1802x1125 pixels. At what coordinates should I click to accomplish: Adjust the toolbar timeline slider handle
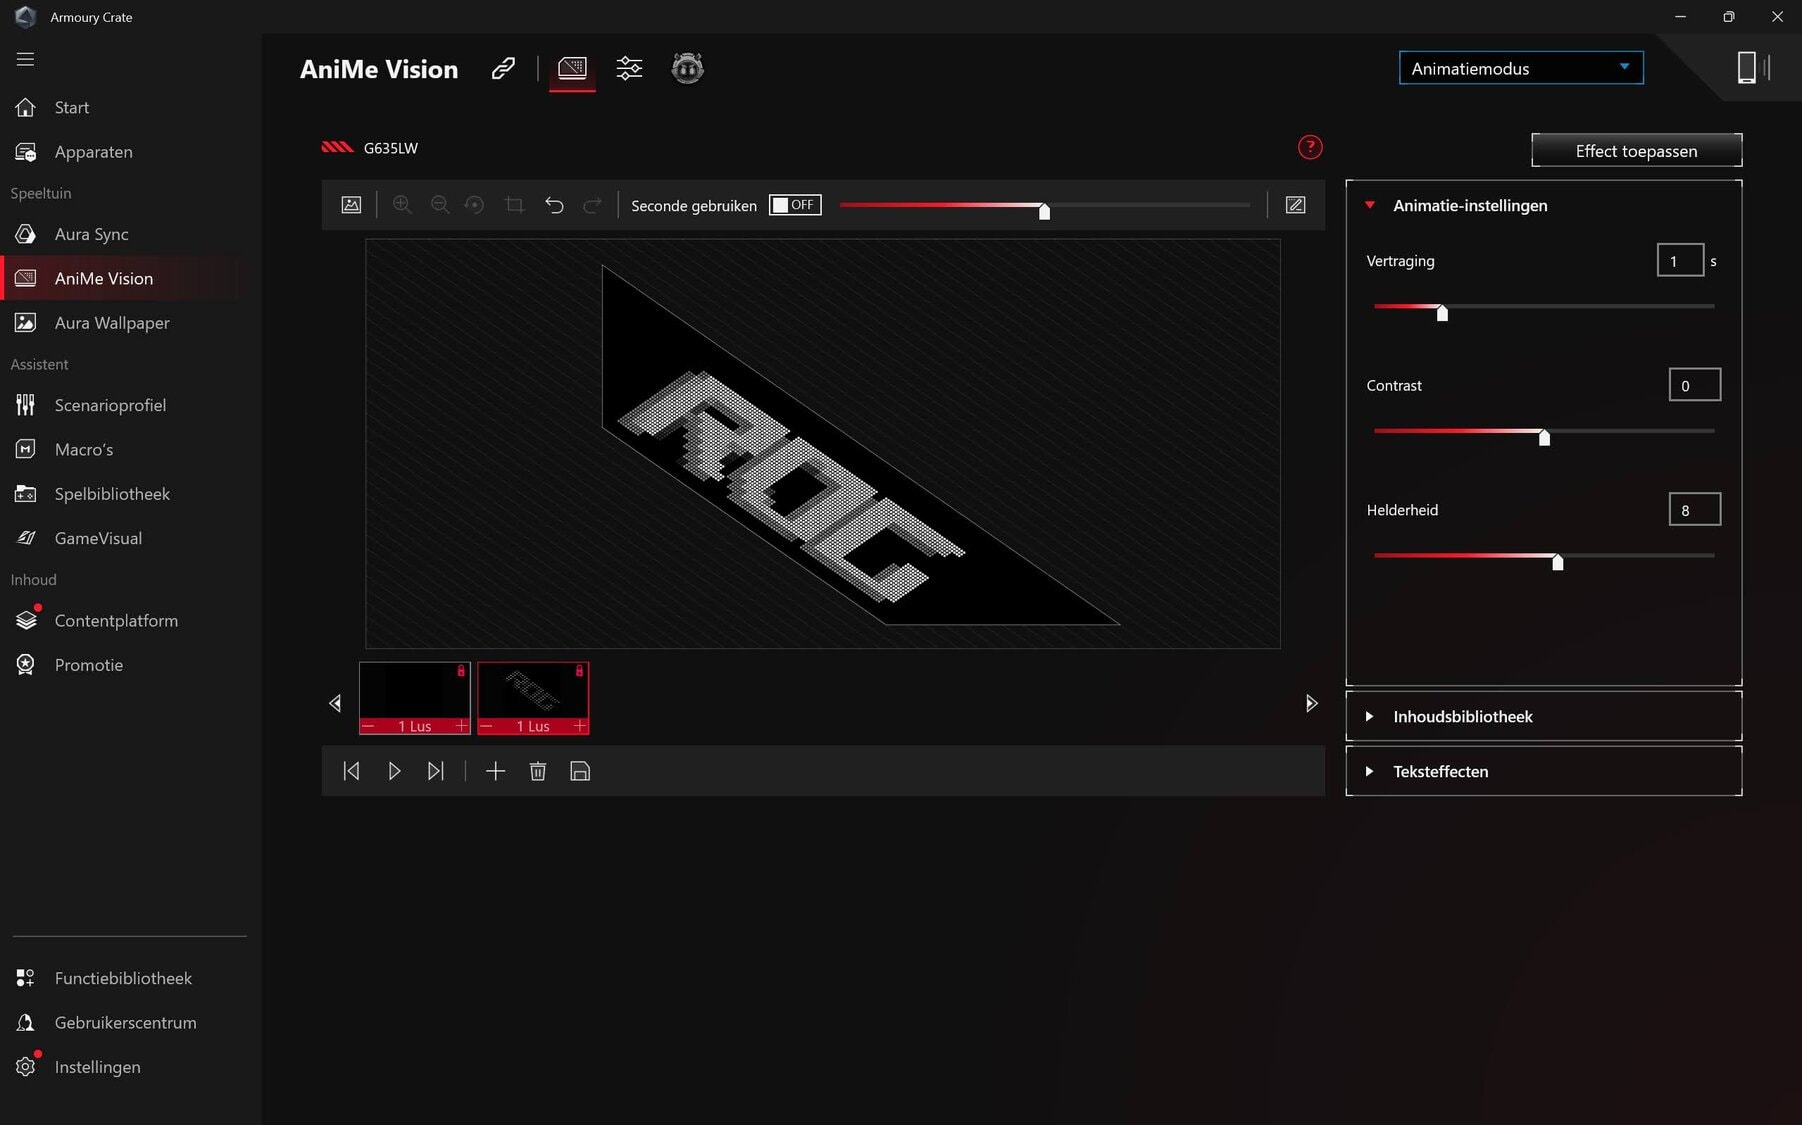click(x=1044, y=211)
